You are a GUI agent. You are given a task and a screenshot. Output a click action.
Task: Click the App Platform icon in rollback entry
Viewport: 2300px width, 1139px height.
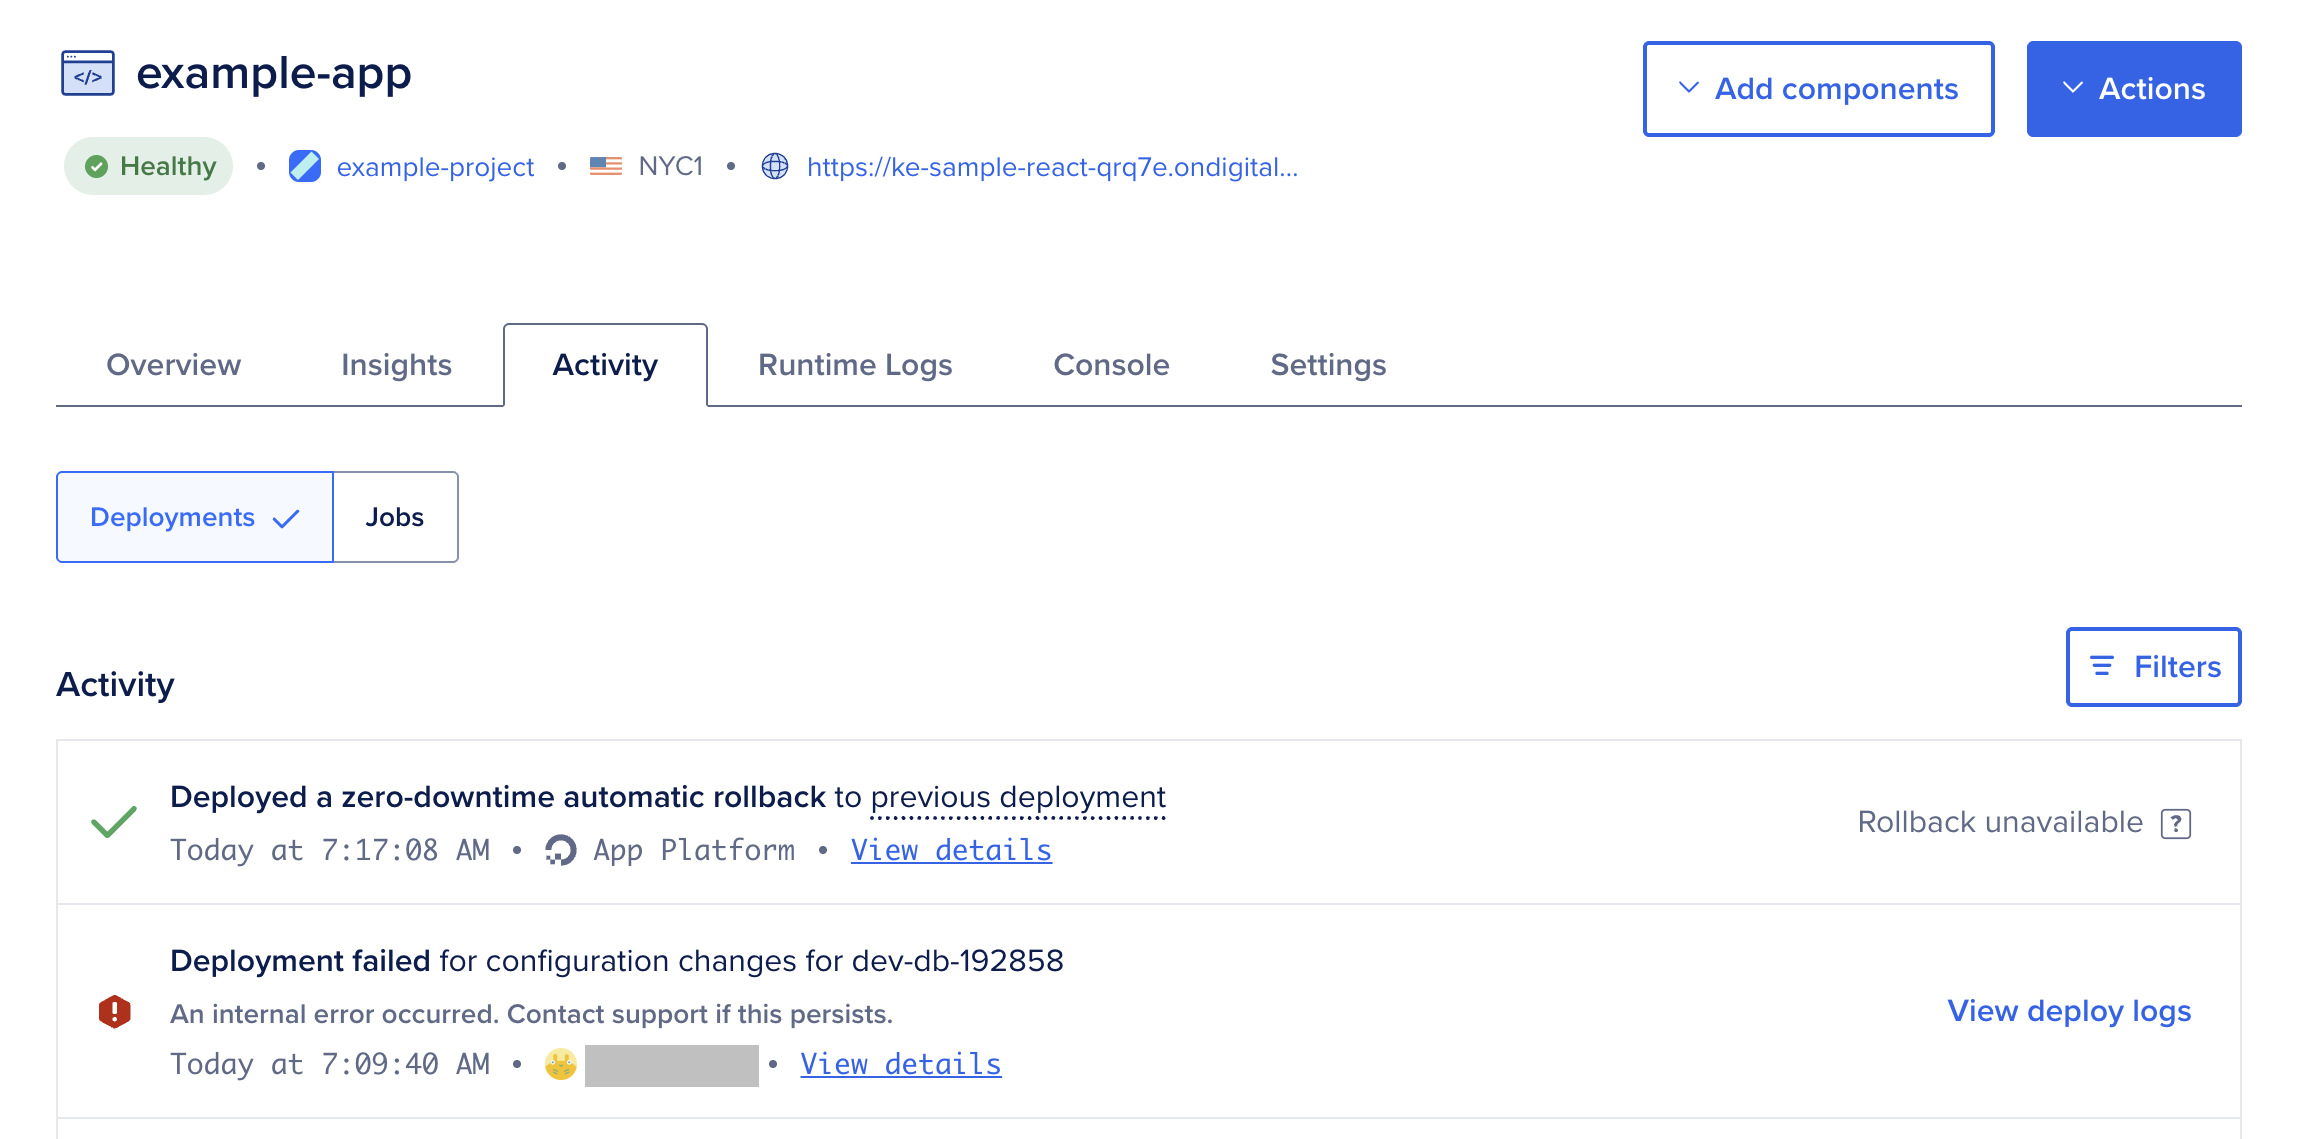click(562, 849)
